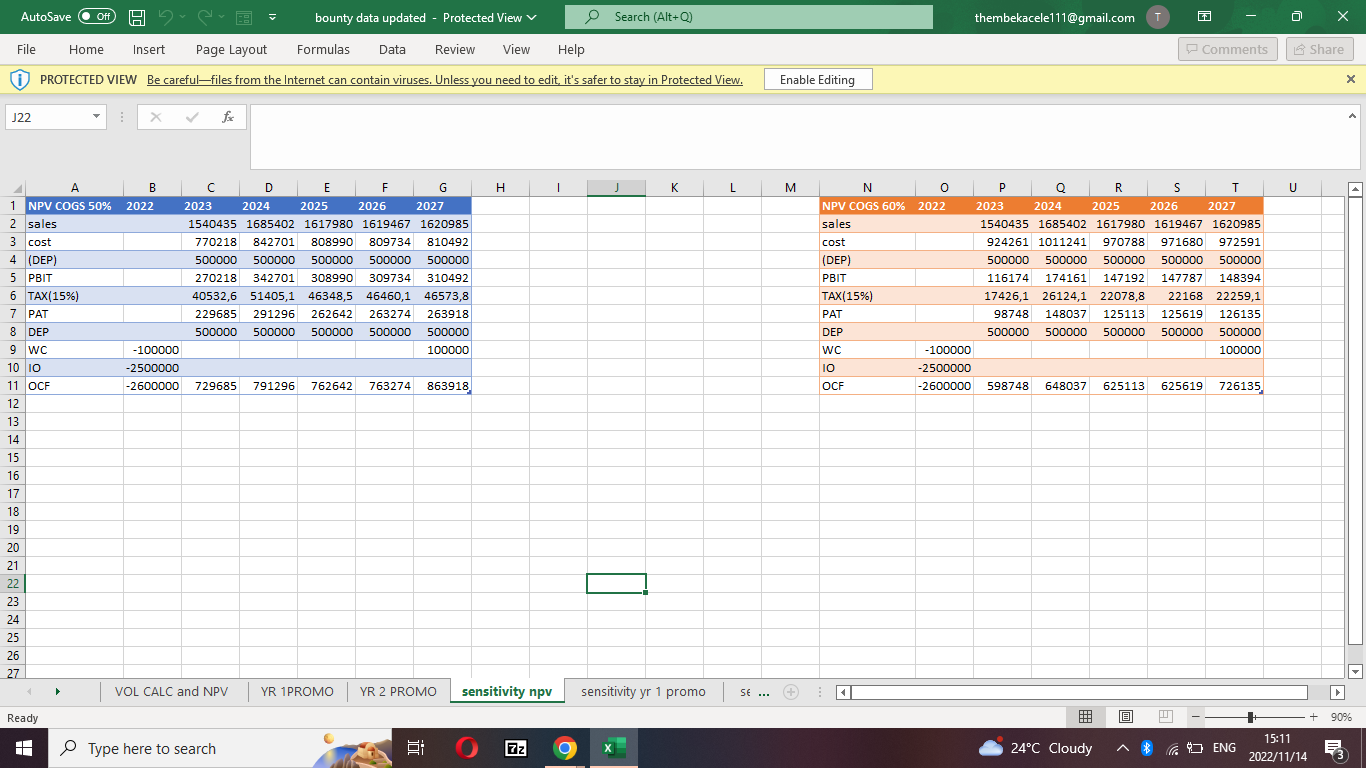Click the horizontal scrollbar left arrow
This screenshot has height=768, width=1366.
point(843,692)
